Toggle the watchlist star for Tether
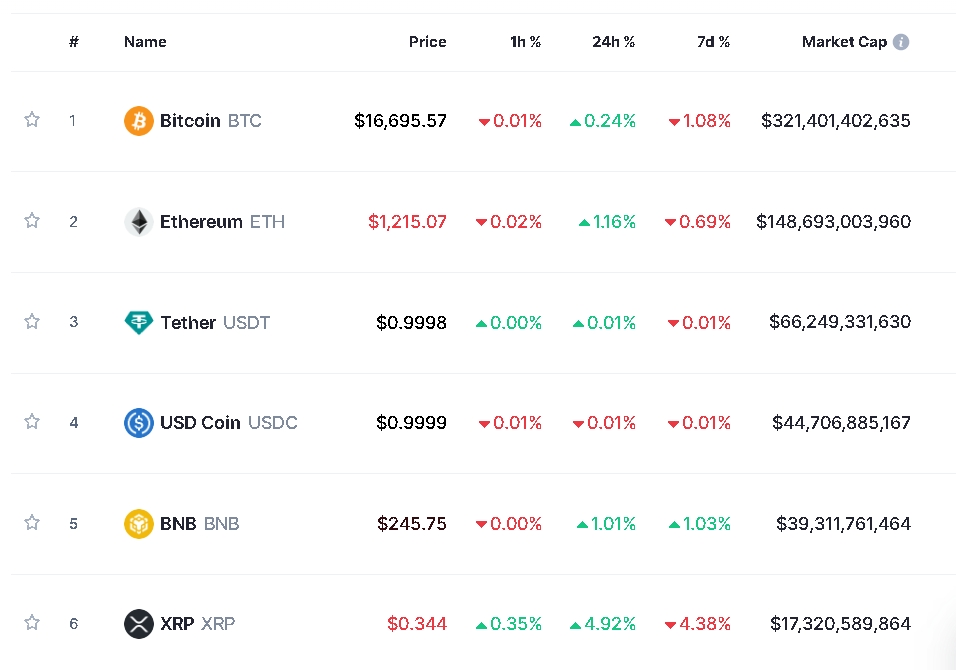This screenshot has width=956, height=670. (x=32, y=321)
